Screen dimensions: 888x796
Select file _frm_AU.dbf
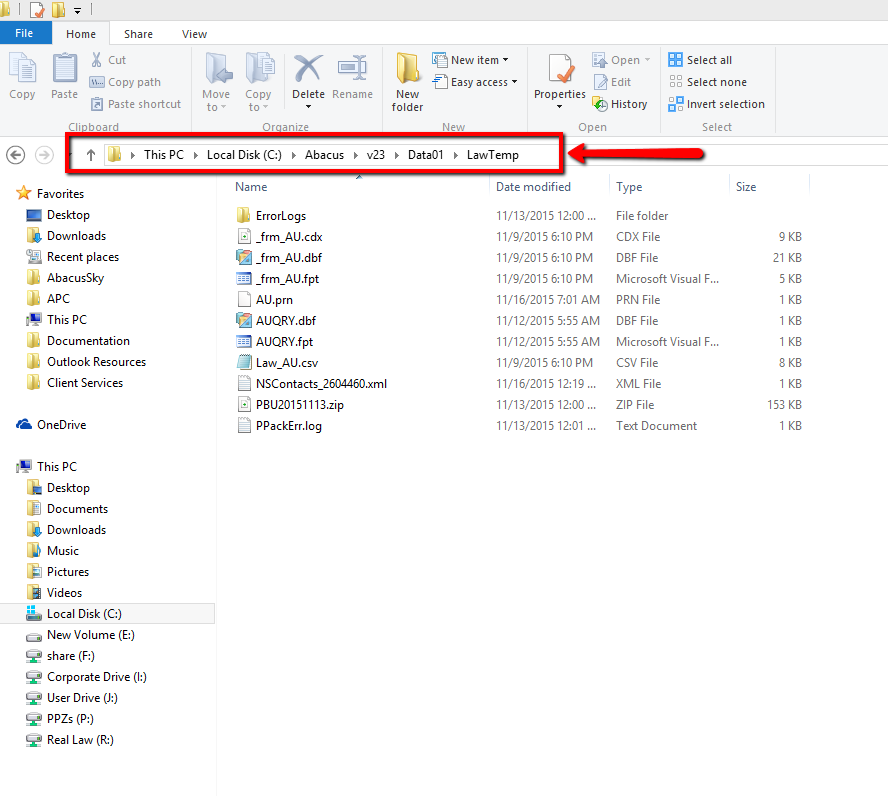(x=288, y=258)
